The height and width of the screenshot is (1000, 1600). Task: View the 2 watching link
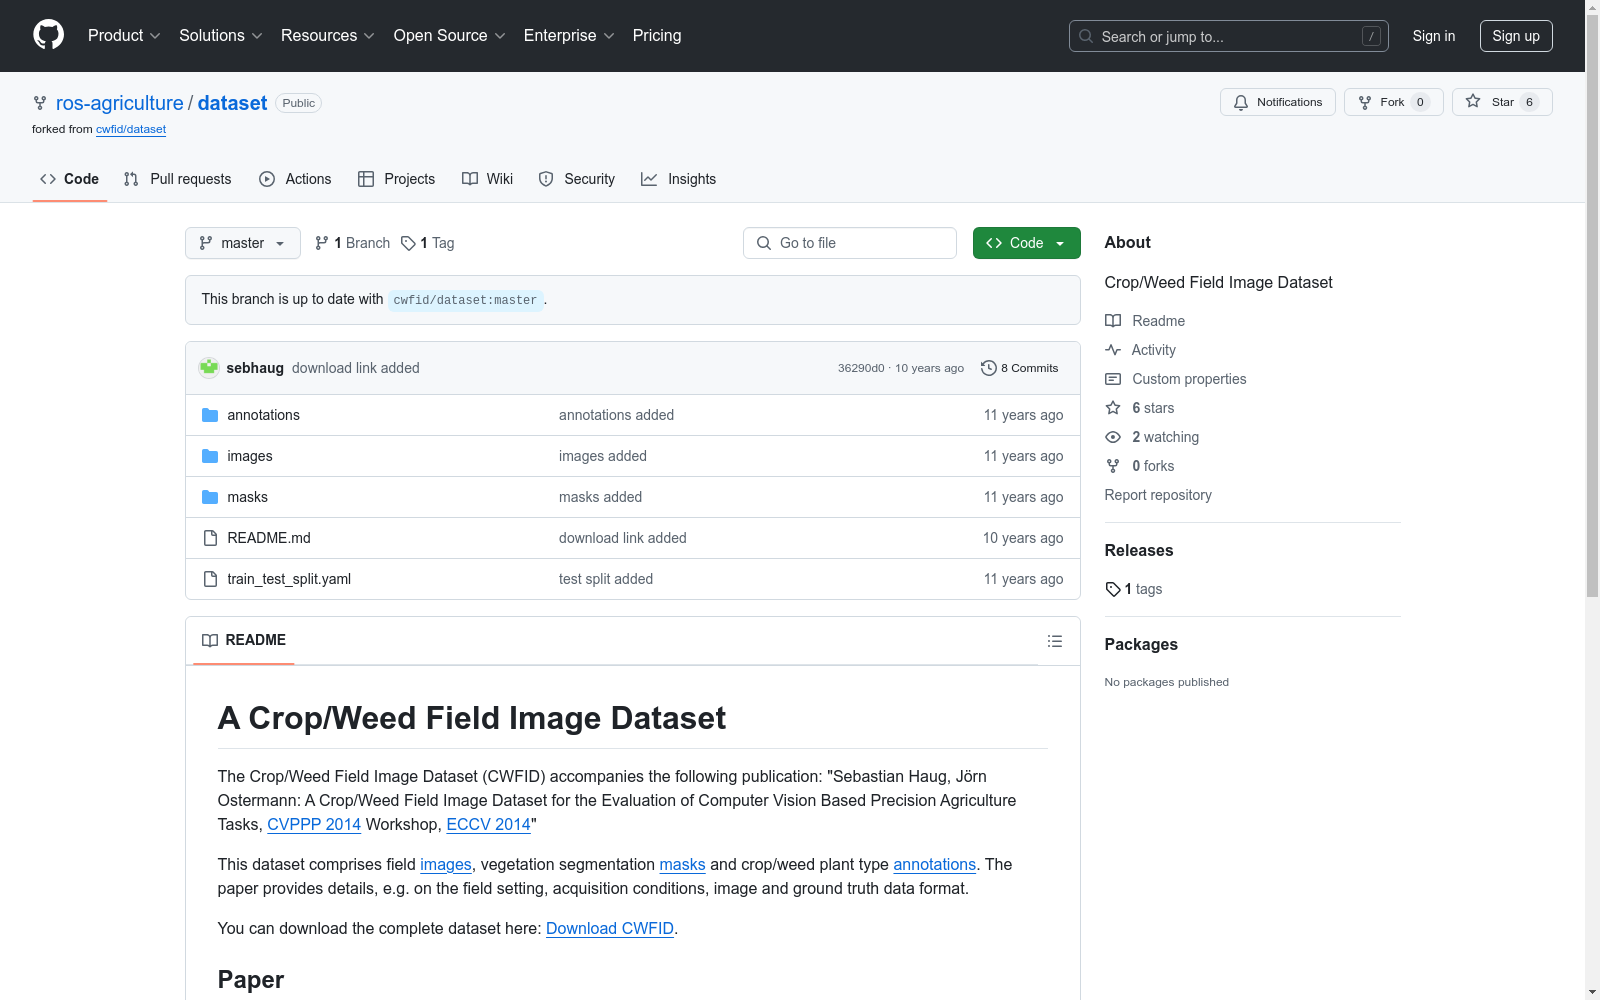(x=1152, y=437)
